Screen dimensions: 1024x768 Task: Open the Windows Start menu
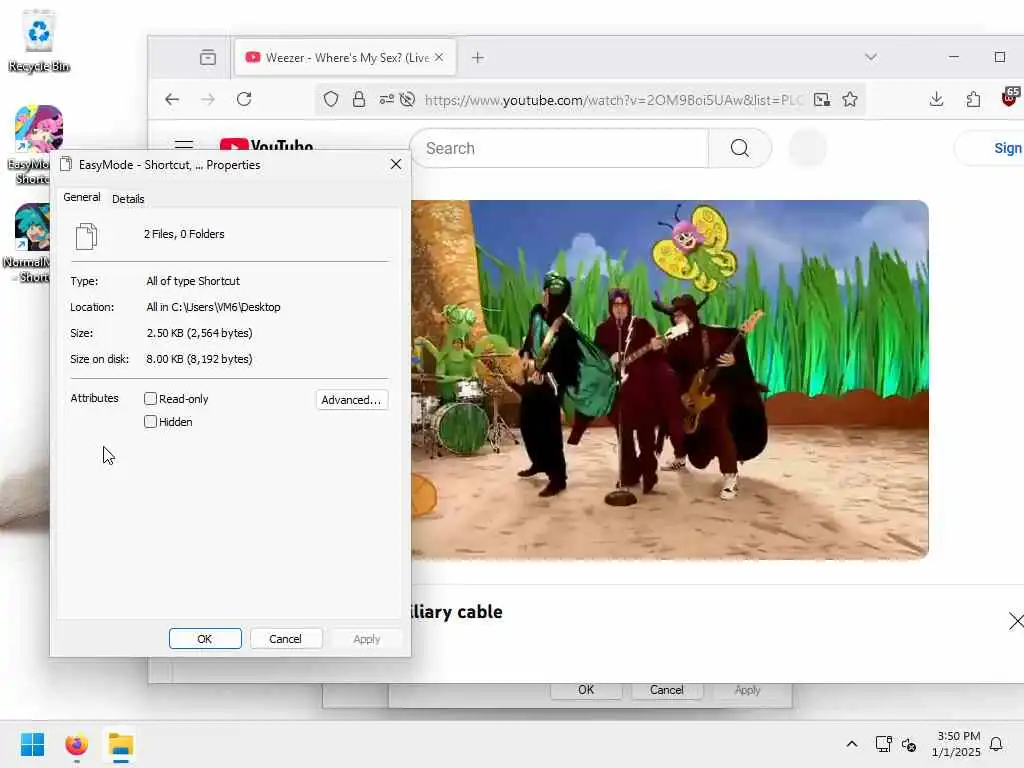(x=33, y=744)
